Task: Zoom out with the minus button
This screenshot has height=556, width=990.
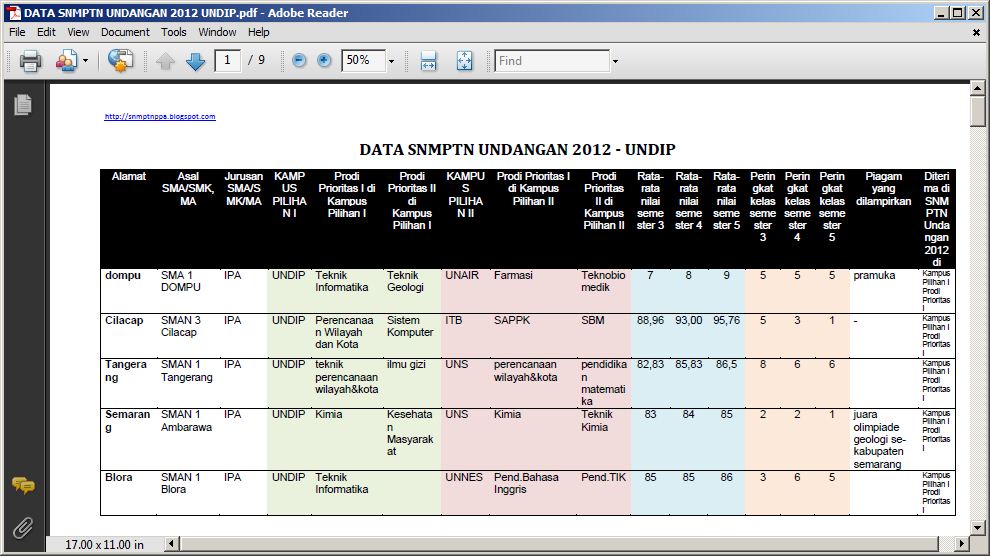Action: (x=299, y=61)
